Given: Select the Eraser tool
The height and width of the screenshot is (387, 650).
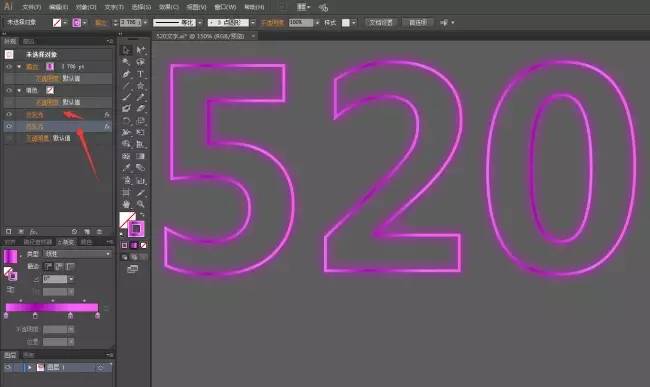Looking at the screenshot, I should (141, 109).
